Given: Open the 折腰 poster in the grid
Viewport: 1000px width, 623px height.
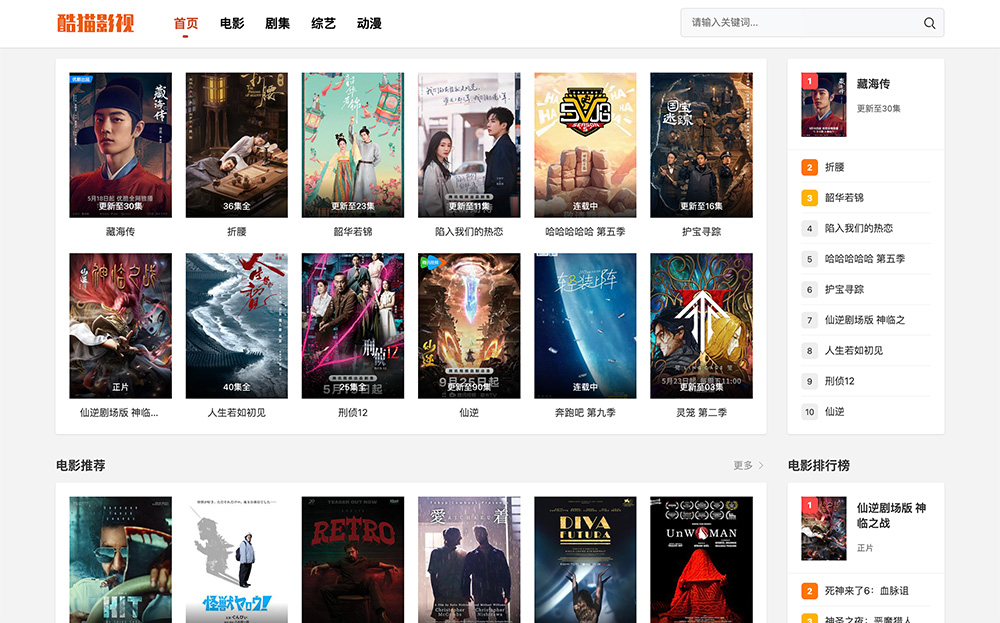Looking at the screenshot, I should click(237, 145).
